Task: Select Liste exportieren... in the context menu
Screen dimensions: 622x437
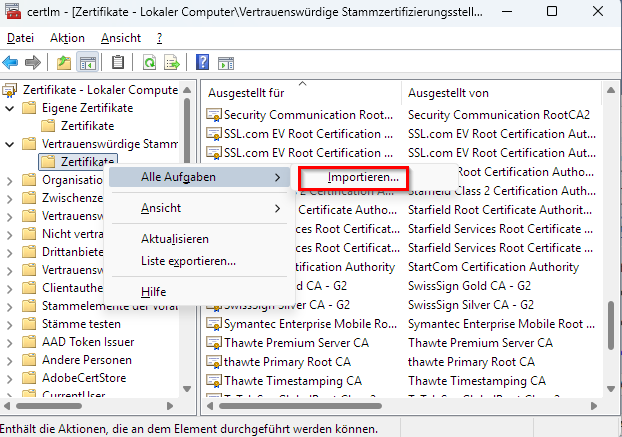Action: point(188,261)
